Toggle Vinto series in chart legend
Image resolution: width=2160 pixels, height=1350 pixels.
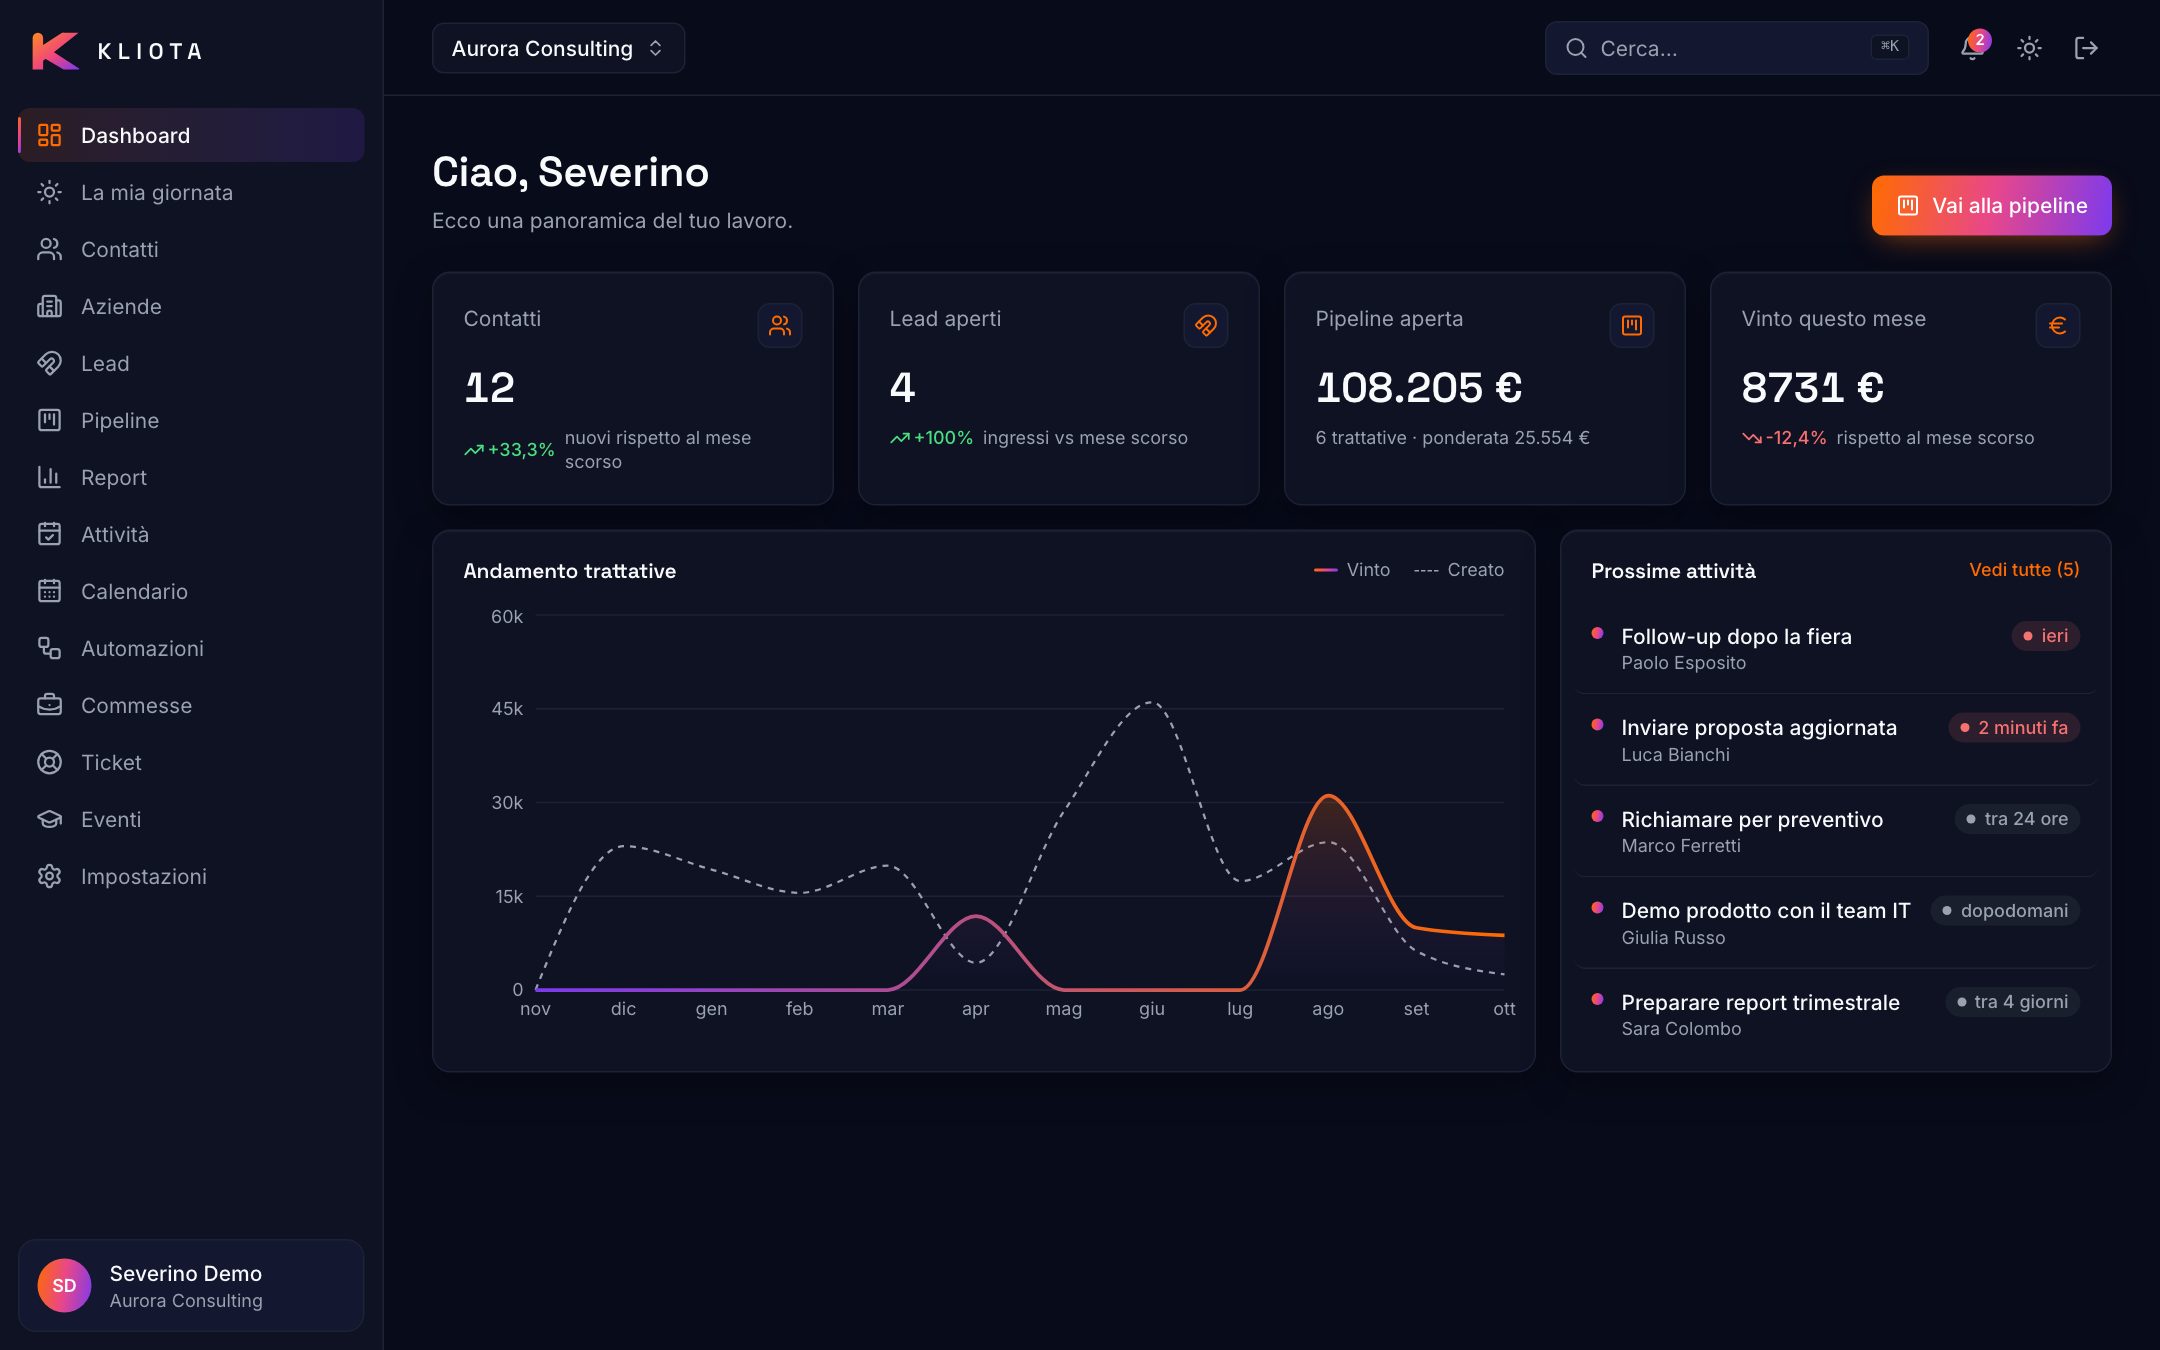pyautogui.click(x=1352, y=570)
